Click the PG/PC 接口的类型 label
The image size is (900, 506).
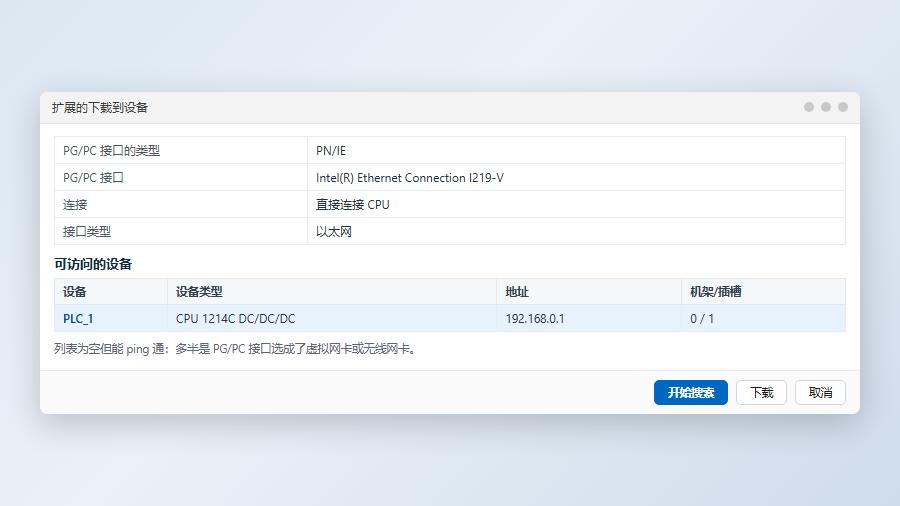(111, 150)
